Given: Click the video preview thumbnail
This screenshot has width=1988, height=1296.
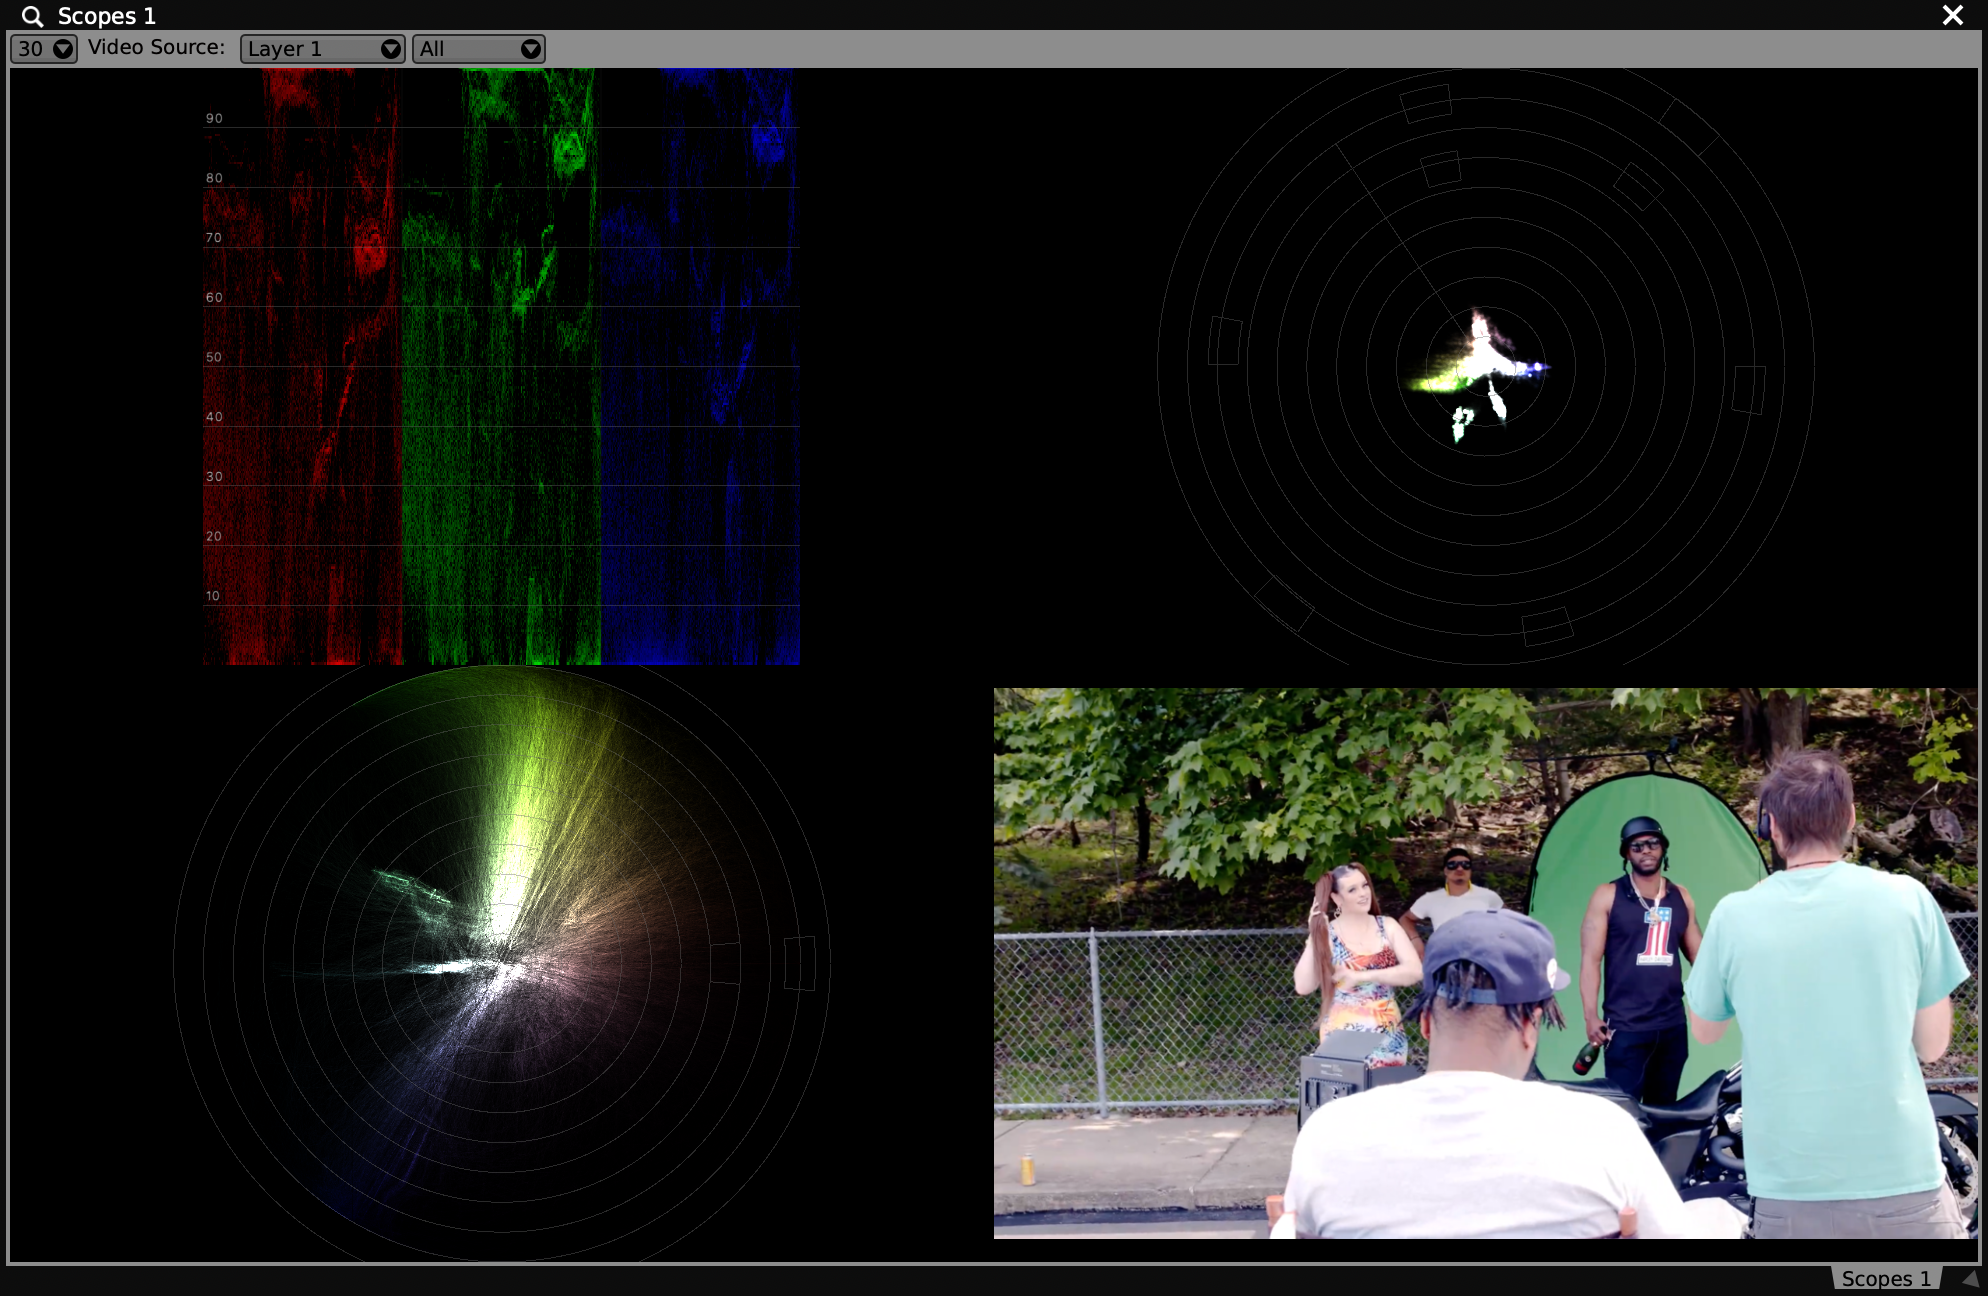Looking at the screenshot, I should [x=1484, y=962].
